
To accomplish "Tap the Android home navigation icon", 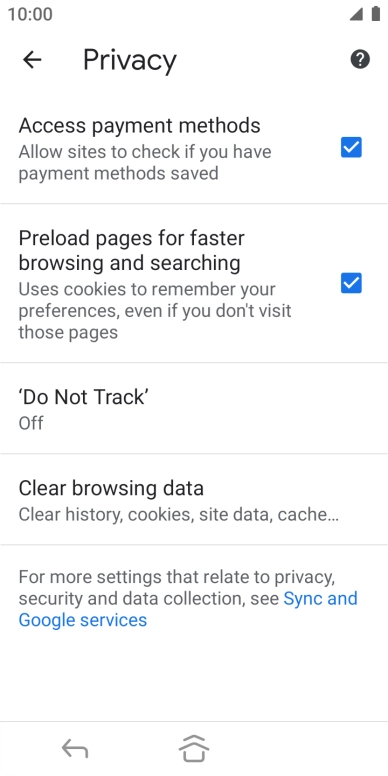I will 194,748.
